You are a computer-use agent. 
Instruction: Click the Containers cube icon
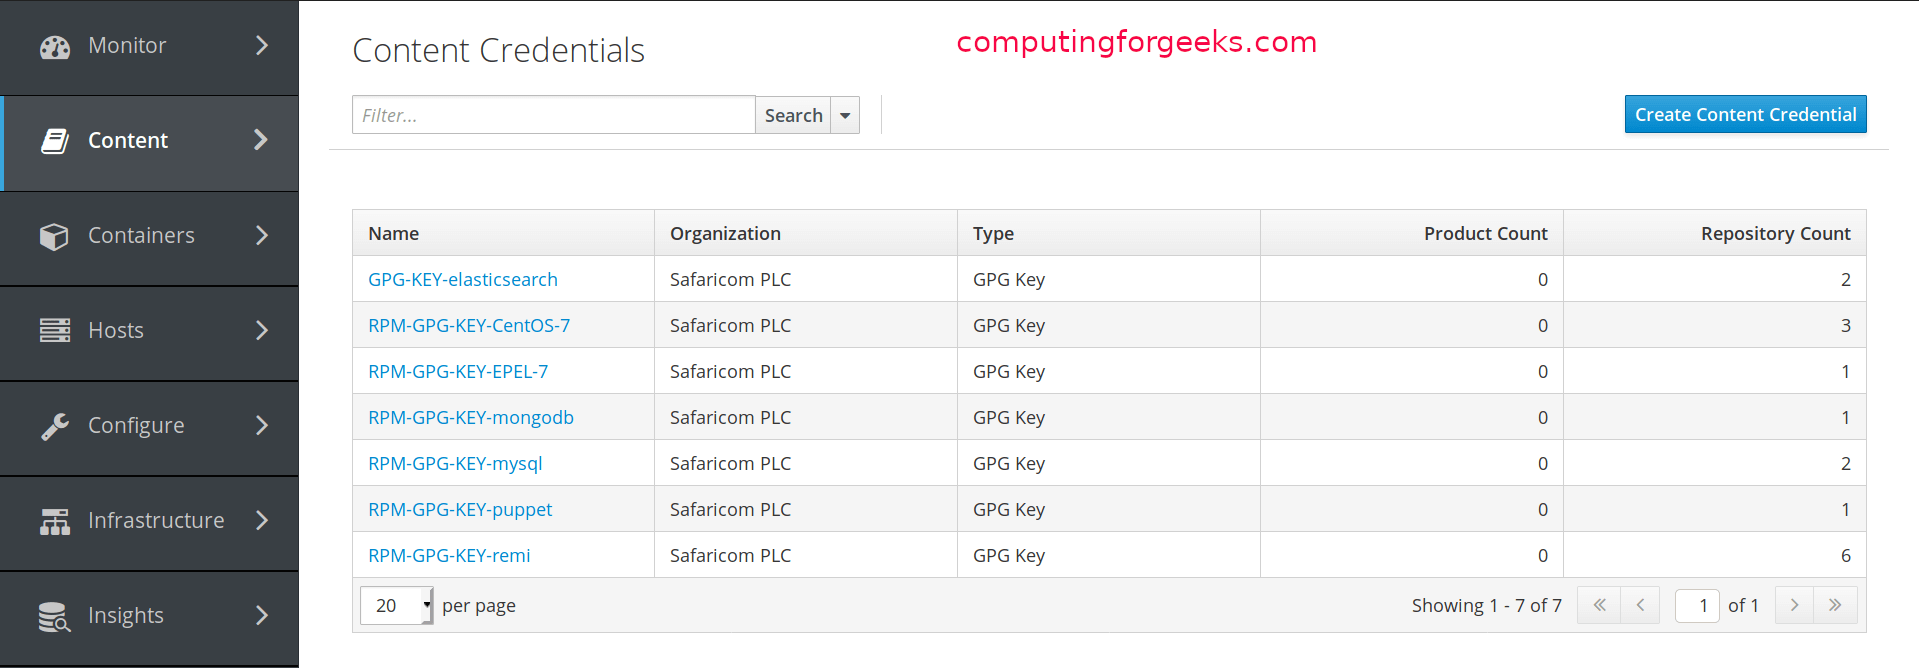[54, 236]
